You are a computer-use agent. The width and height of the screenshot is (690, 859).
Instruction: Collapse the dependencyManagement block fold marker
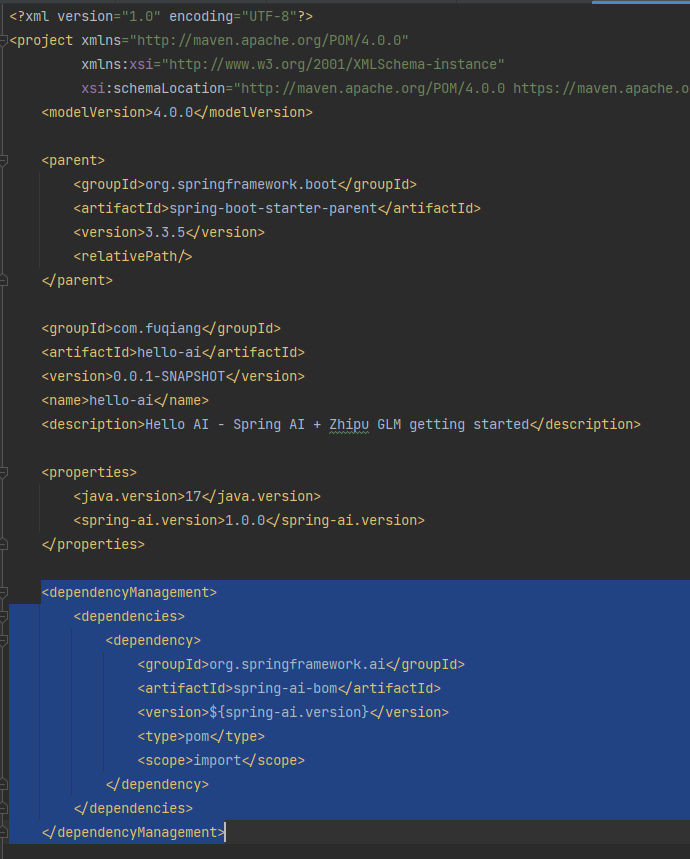pos(3,592)
